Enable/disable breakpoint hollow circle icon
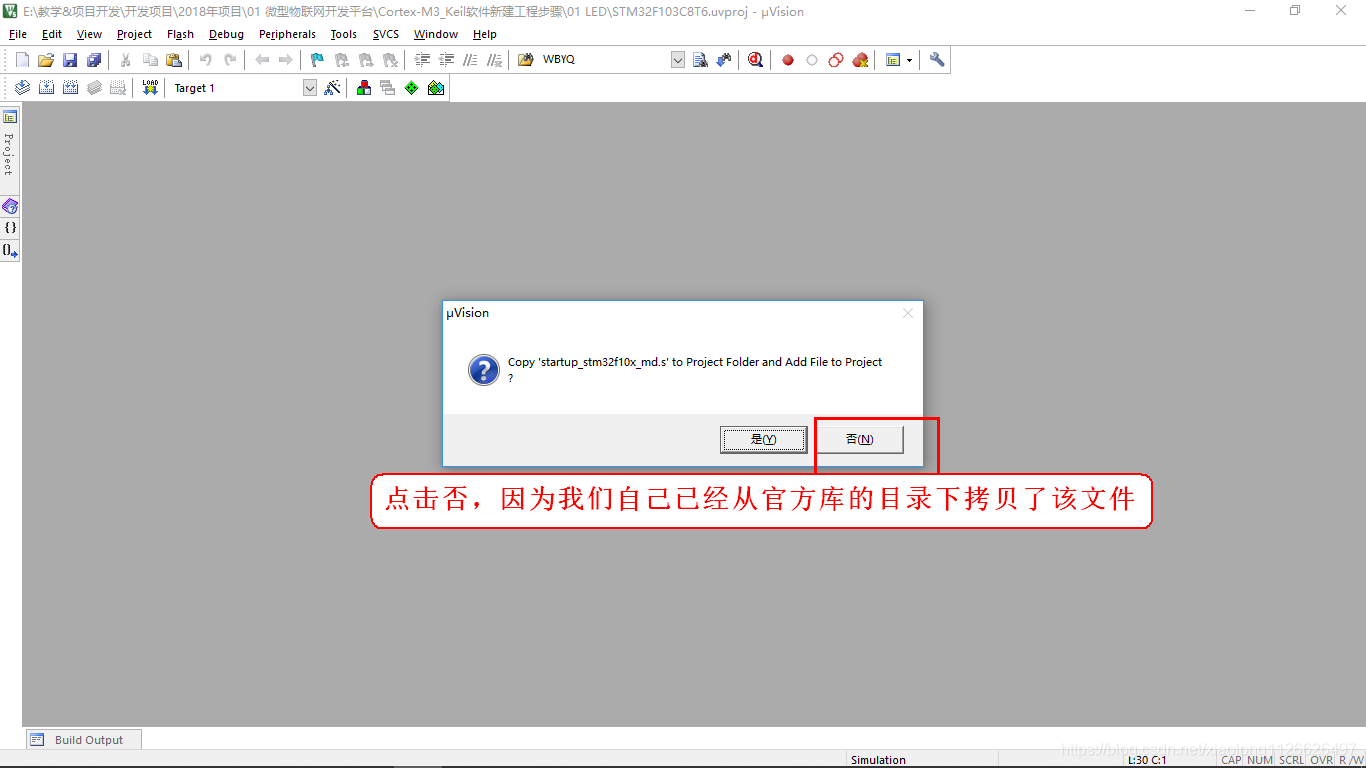Viewport: 1366px width, 768px height. pos(812,60)
